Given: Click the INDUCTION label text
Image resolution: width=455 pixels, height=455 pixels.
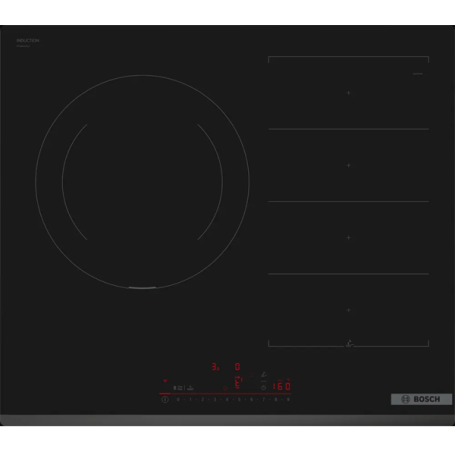Looking at the screenshot, I should pos(28,40).
